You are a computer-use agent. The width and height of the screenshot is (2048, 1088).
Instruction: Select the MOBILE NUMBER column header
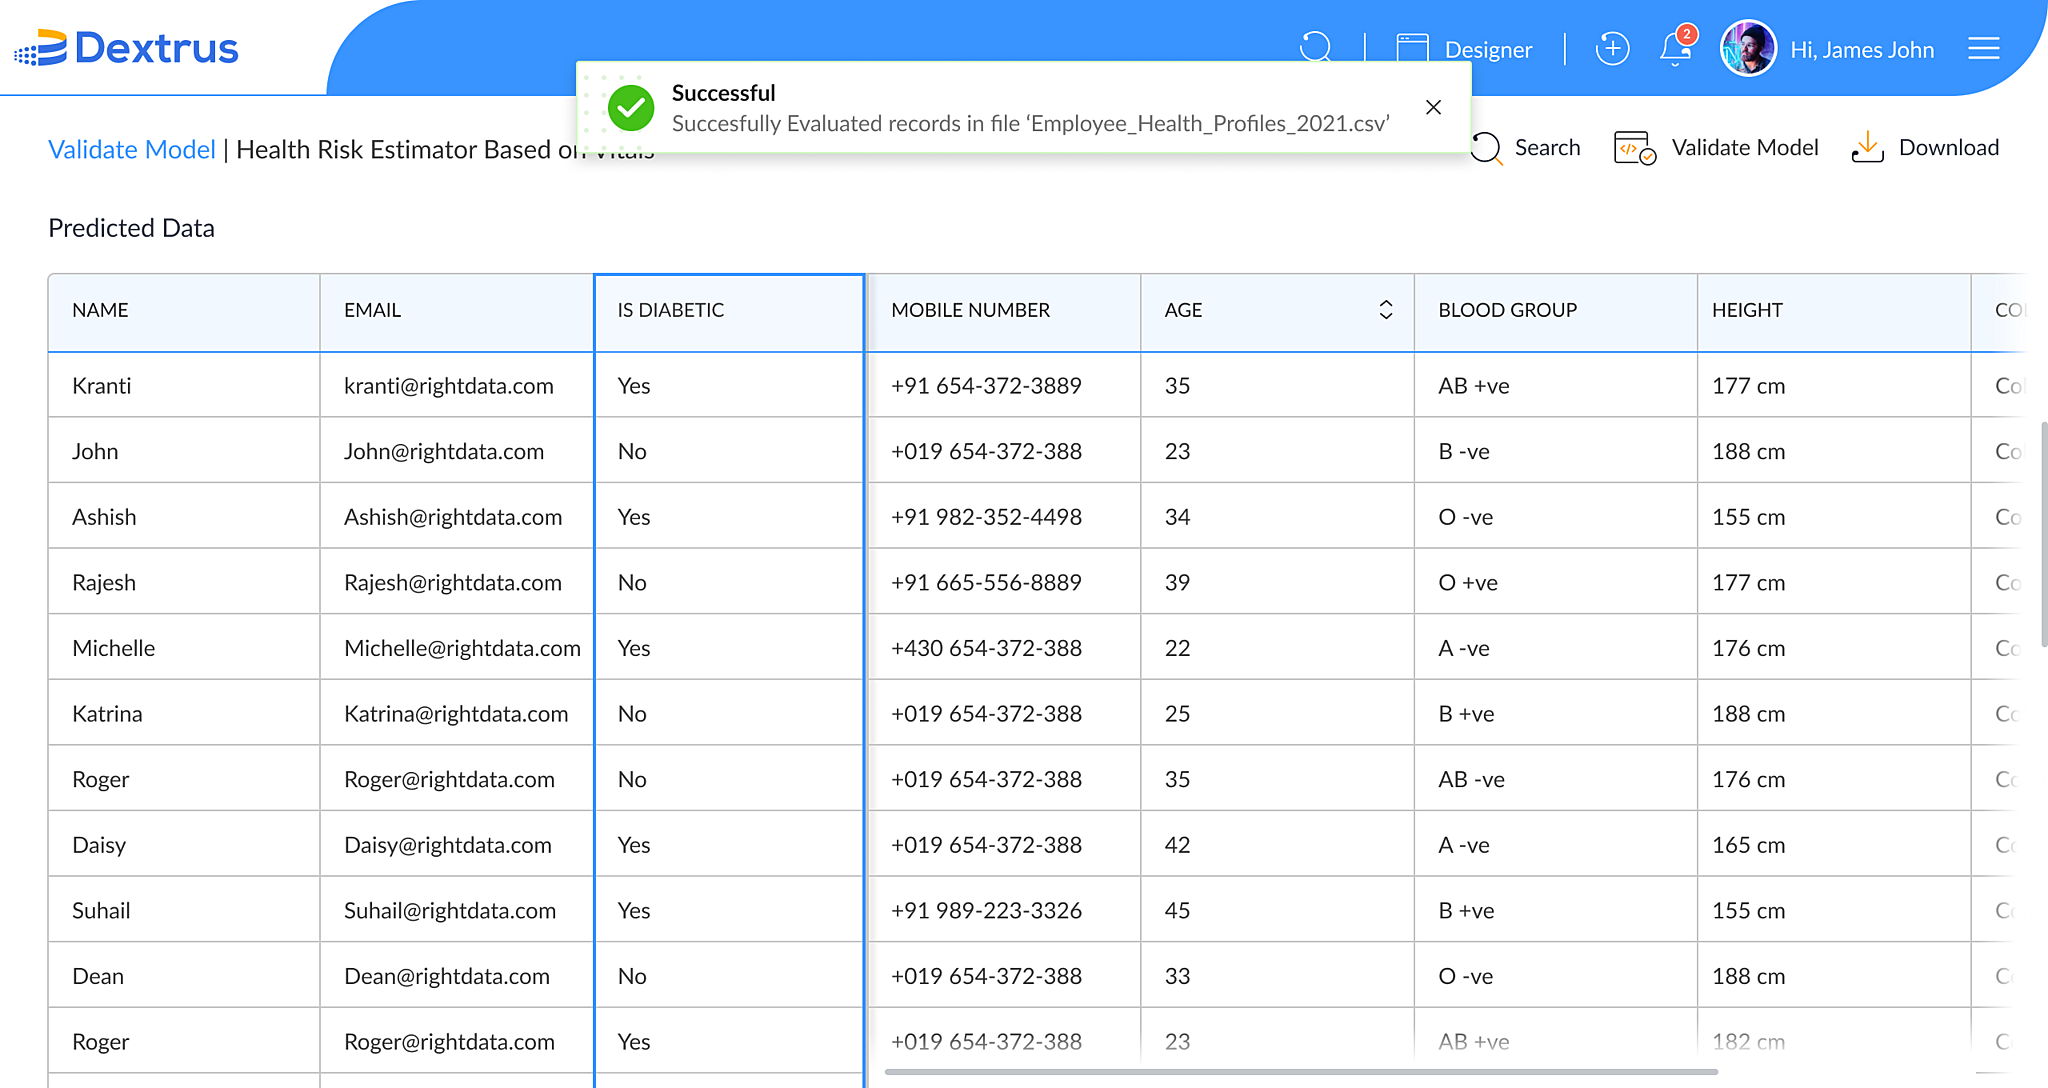coord(1004,311)
